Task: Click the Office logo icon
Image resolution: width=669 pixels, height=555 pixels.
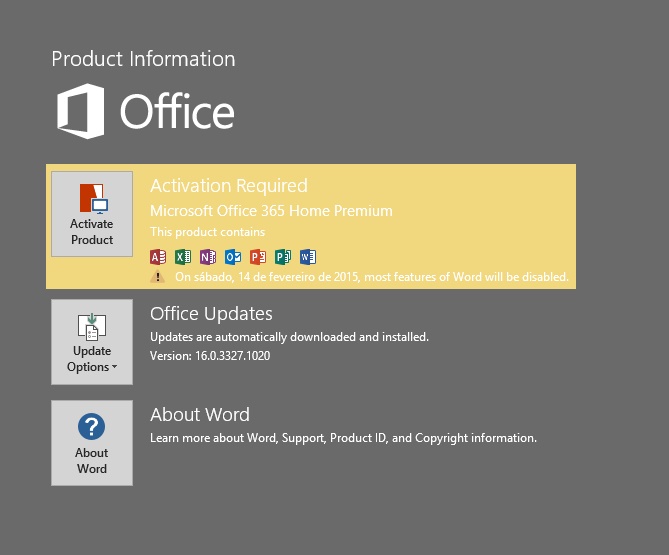Action: pyautogui.click(x=81, y=111)
